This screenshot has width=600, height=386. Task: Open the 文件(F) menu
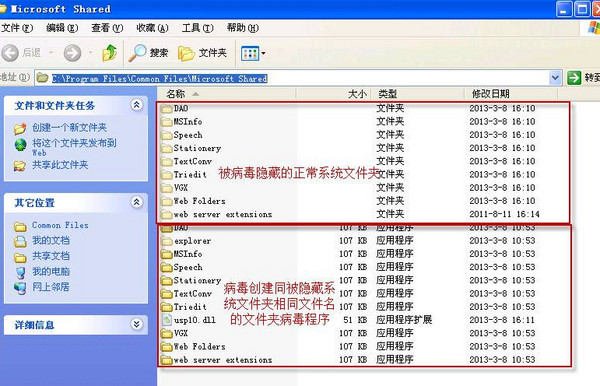pyautogui.click(x=17, y=28)
